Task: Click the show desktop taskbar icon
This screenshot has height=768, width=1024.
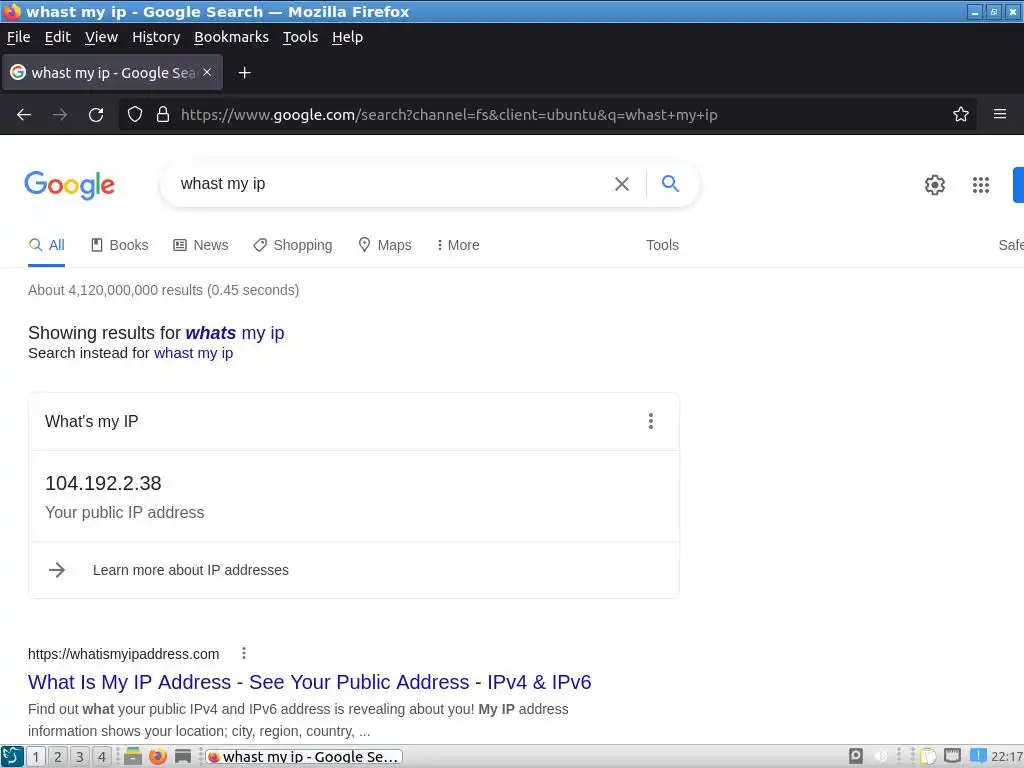Action: pyautogui.click(x=183, y=757)
